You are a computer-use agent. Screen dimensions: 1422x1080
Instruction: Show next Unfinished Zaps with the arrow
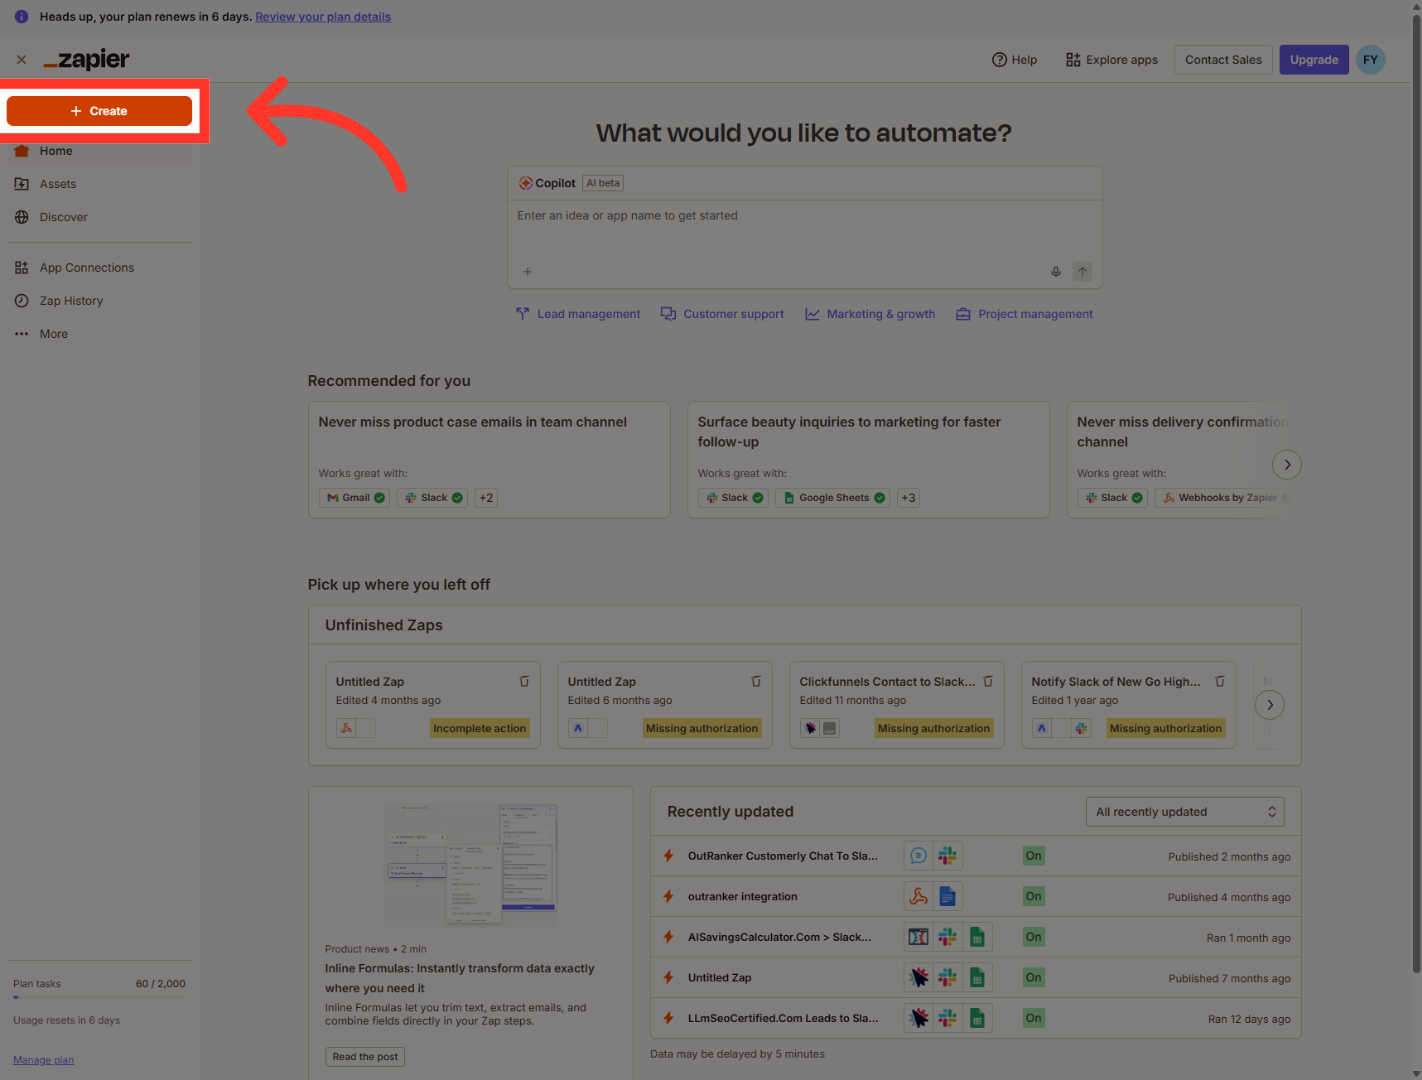[1270, 705]
